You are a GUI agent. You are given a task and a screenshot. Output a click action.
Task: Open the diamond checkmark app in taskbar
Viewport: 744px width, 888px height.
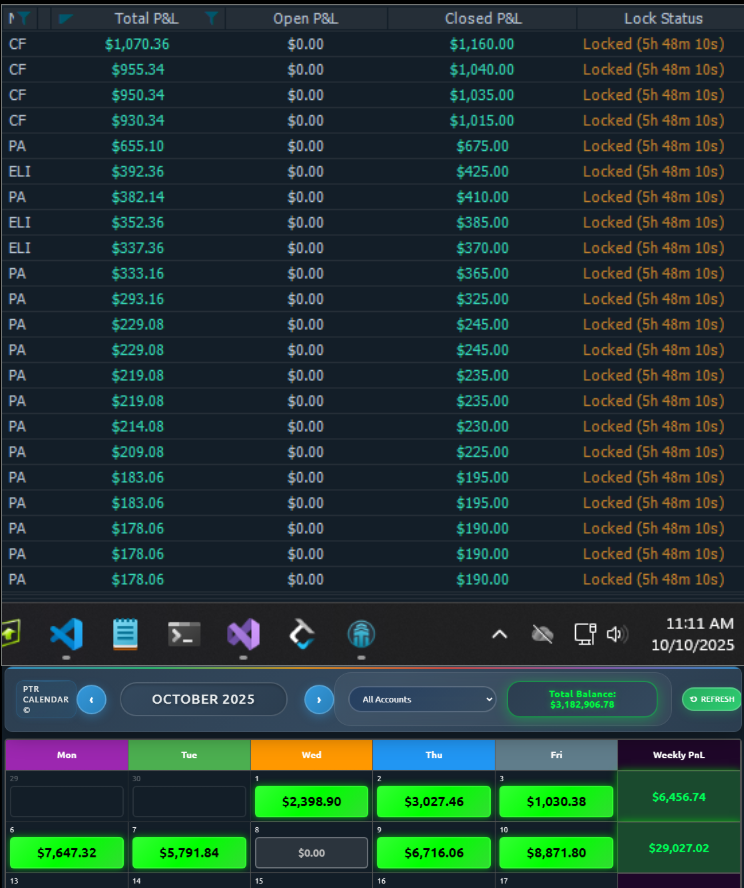point(302,634)
